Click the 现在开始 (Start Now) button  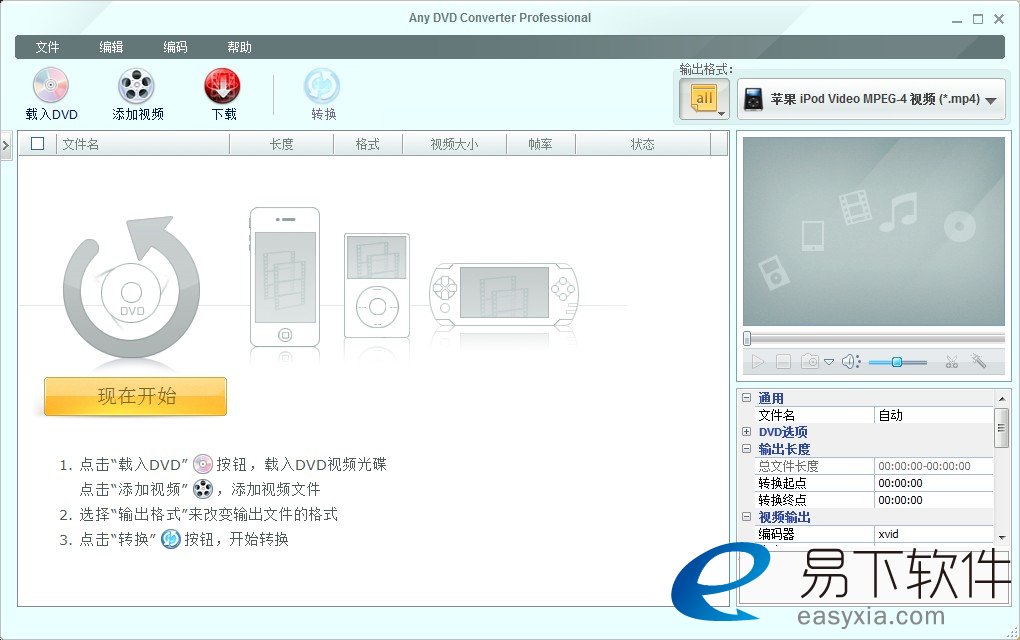pyautogui.click(x=136, y=396)
